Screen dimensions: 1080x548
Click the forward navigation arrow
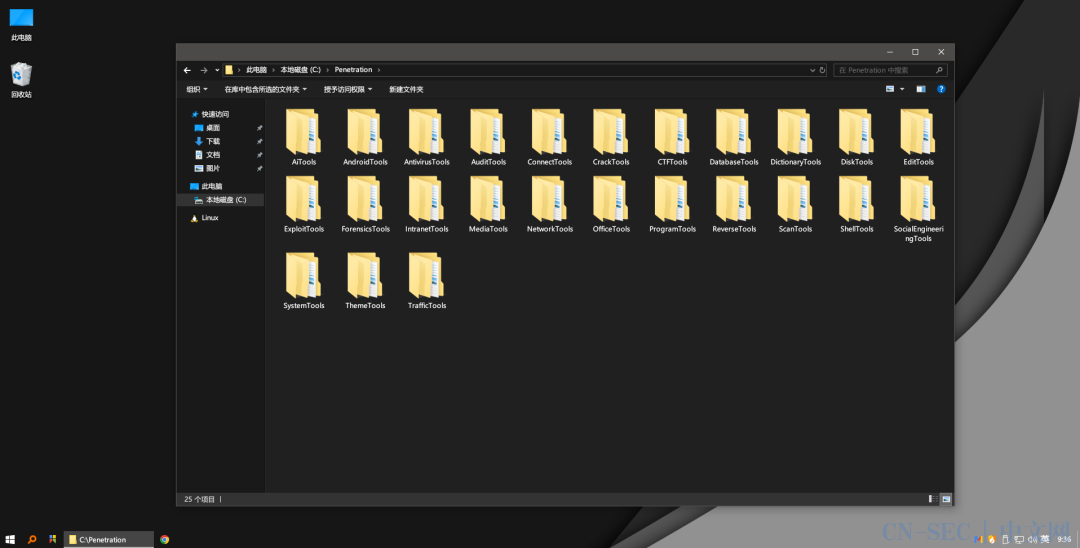tap(204, 70)
